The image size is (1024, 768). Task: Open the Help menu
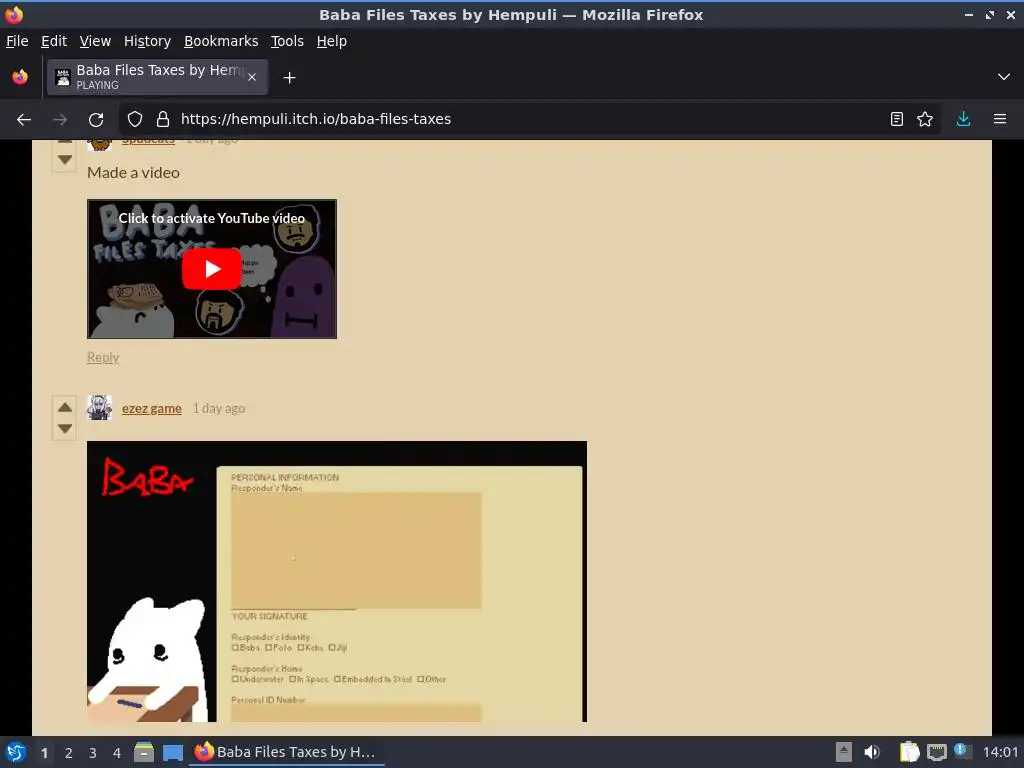(332, 41)
